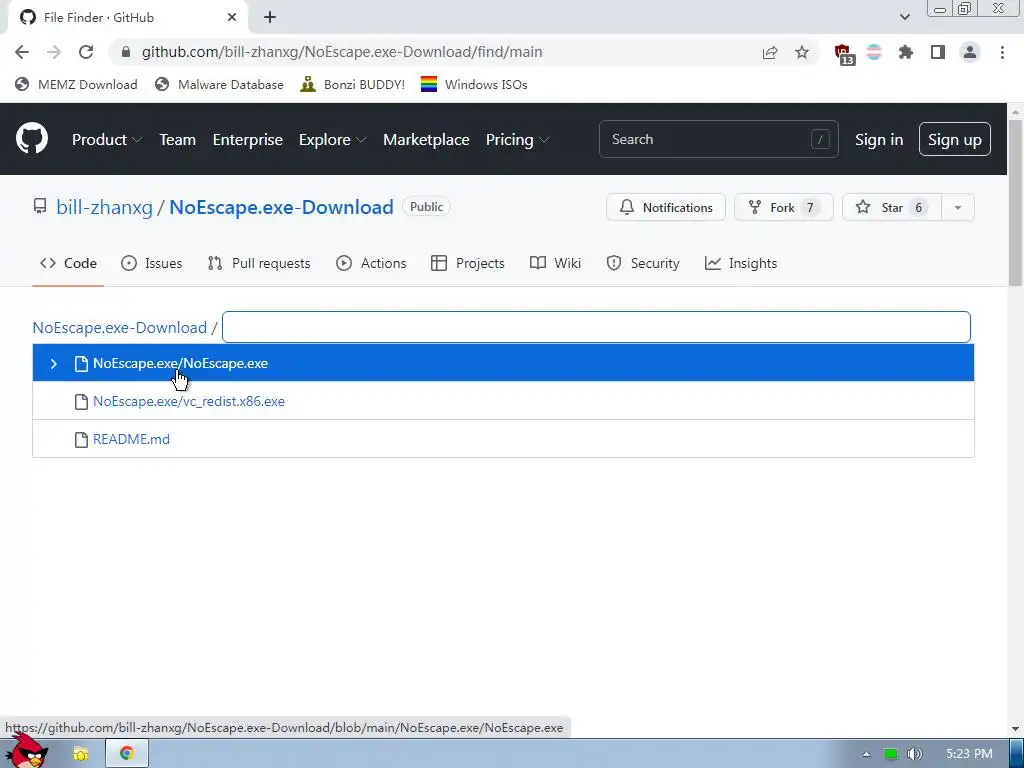Open the MEMZ Download bookmark
The height and width of the screenshot is (768, 1024).
76,84
